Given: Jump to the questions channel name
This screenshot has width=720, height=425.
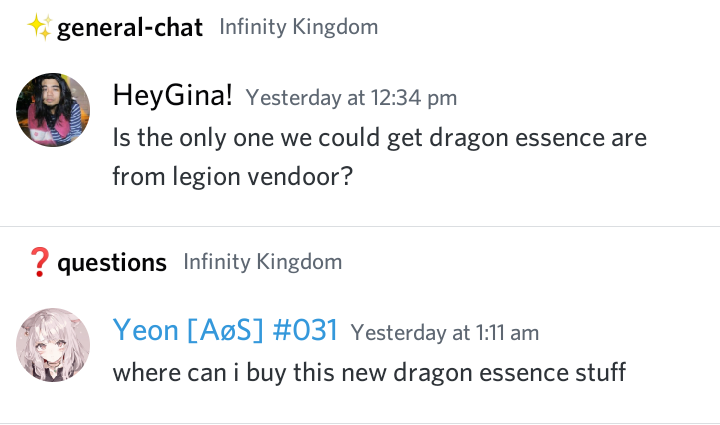Looking at the screenshot, I should pyautogui.click(x=112, y=263).
